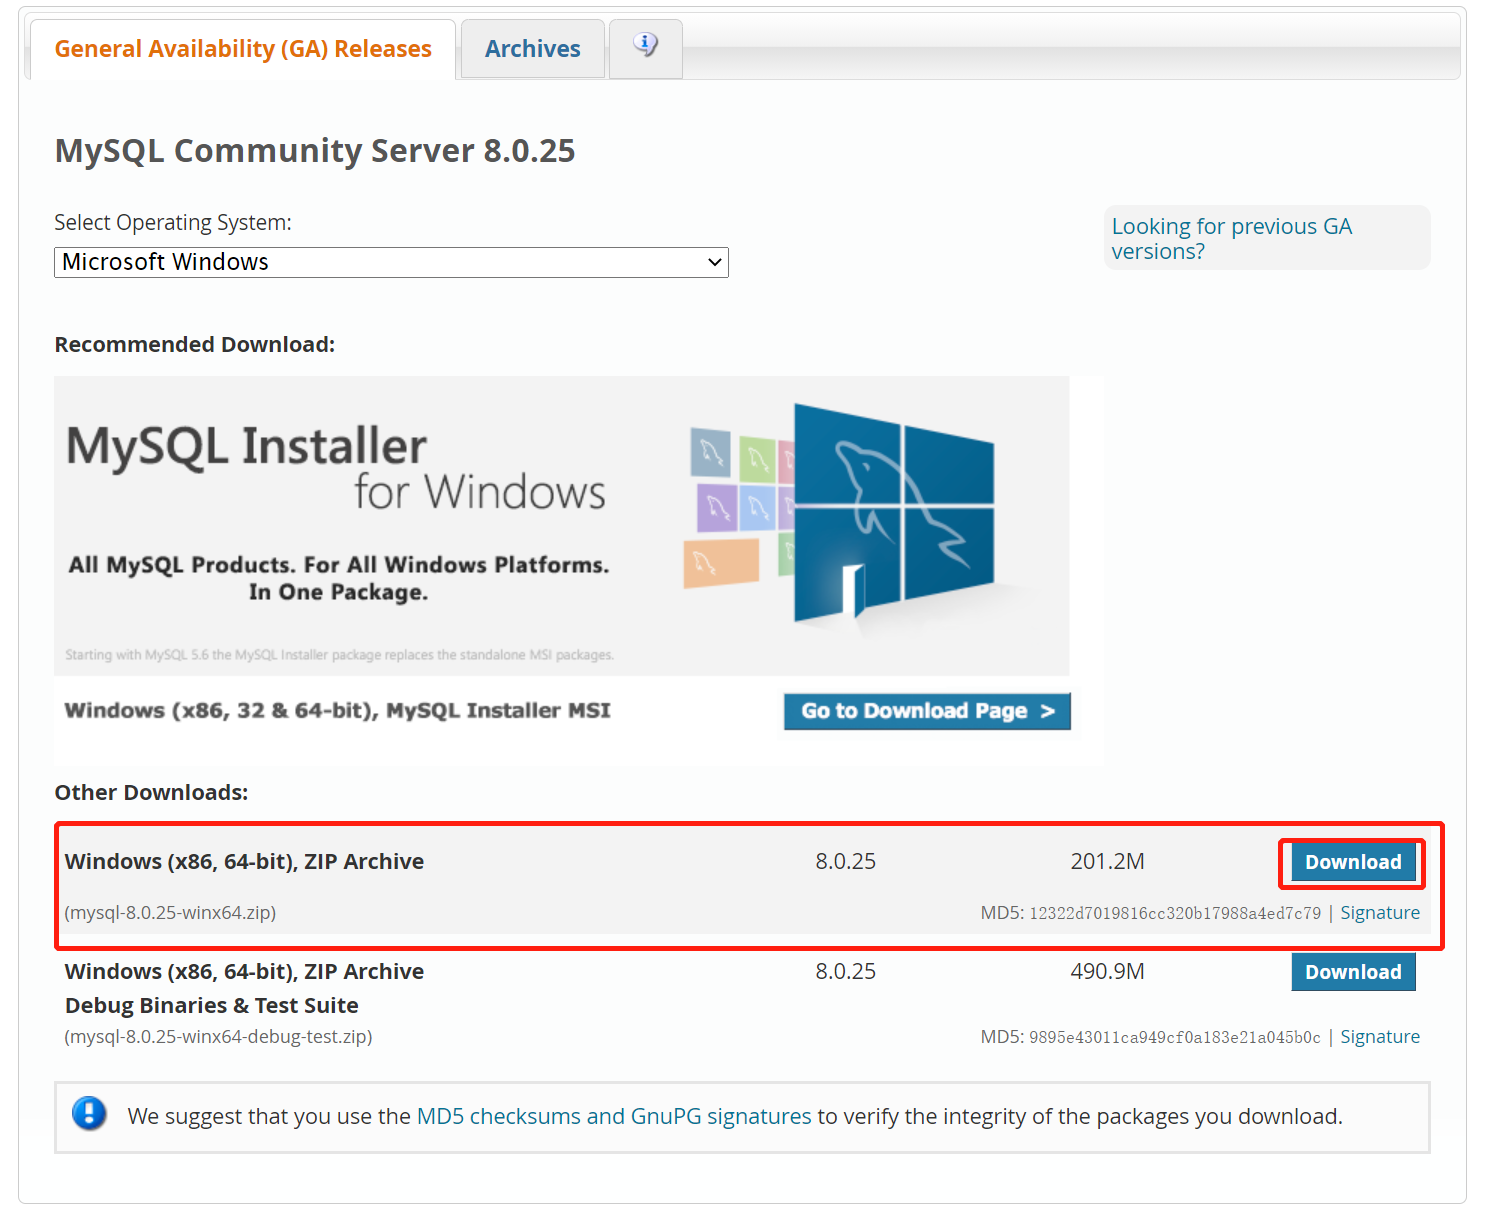Follow the Looking for previous GA versions link
Image resolution: width=1487 pixels, height=1218 pixels.
(x=1231, y=239)
